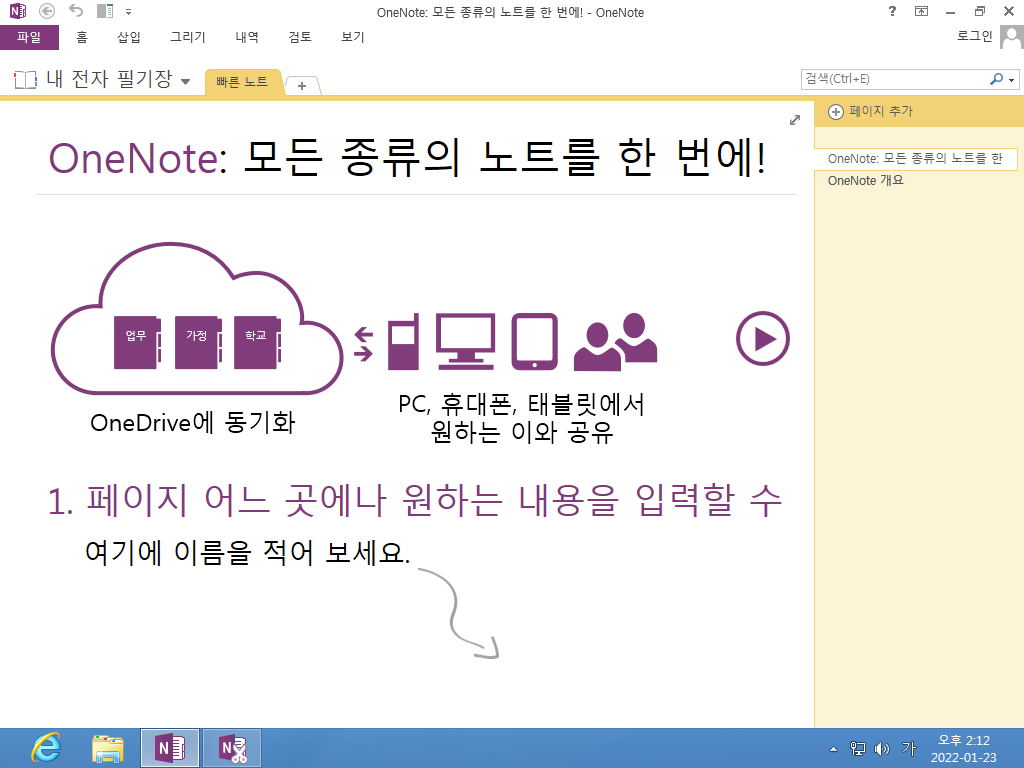1024x768 pixels.
Task: Click the 검색(Ctrl+E) search field
Action: (x=893, y=79)
